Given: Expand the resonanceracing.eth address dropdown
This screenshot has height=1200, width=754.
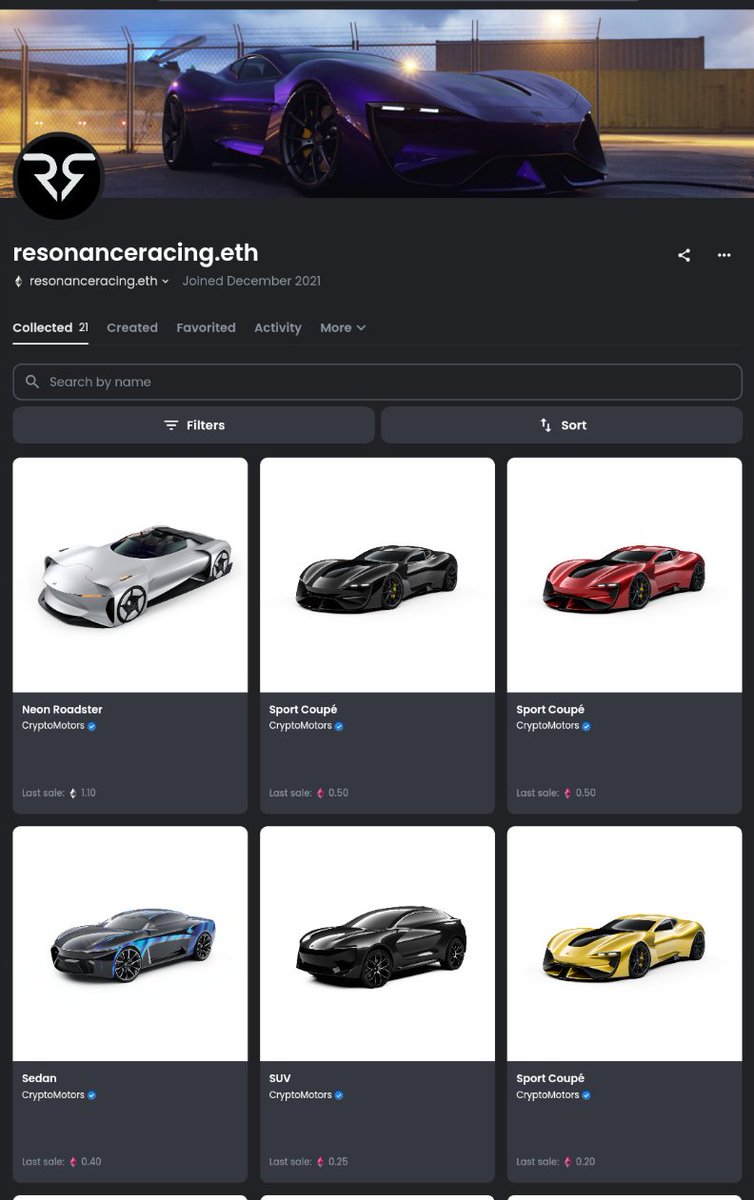Looking at the screenshot, I should (x=165, y=281).
